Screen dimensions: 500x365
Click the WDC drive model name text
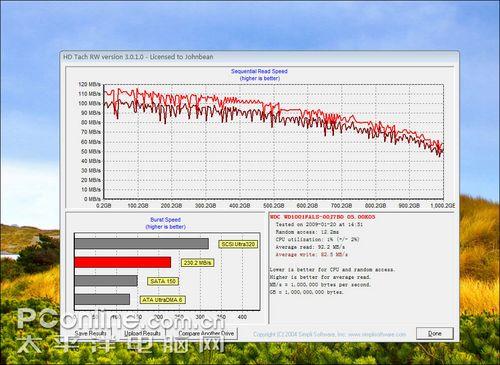pyautogui.click(x=322, y=217)
